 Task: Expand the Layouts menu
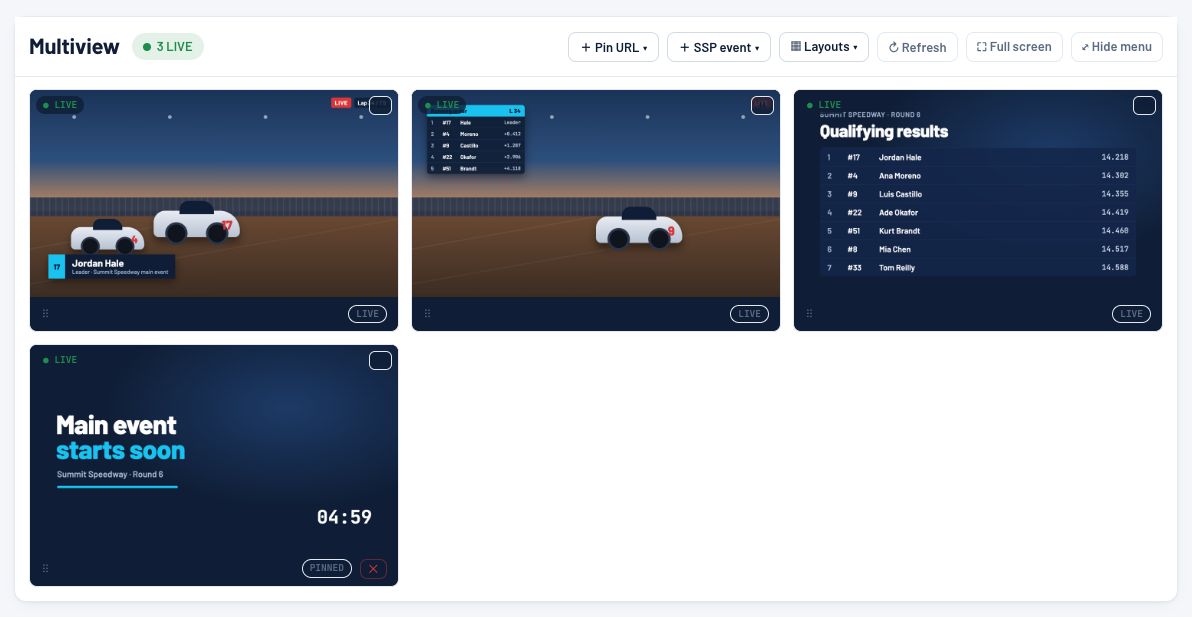tap(824, 47)
